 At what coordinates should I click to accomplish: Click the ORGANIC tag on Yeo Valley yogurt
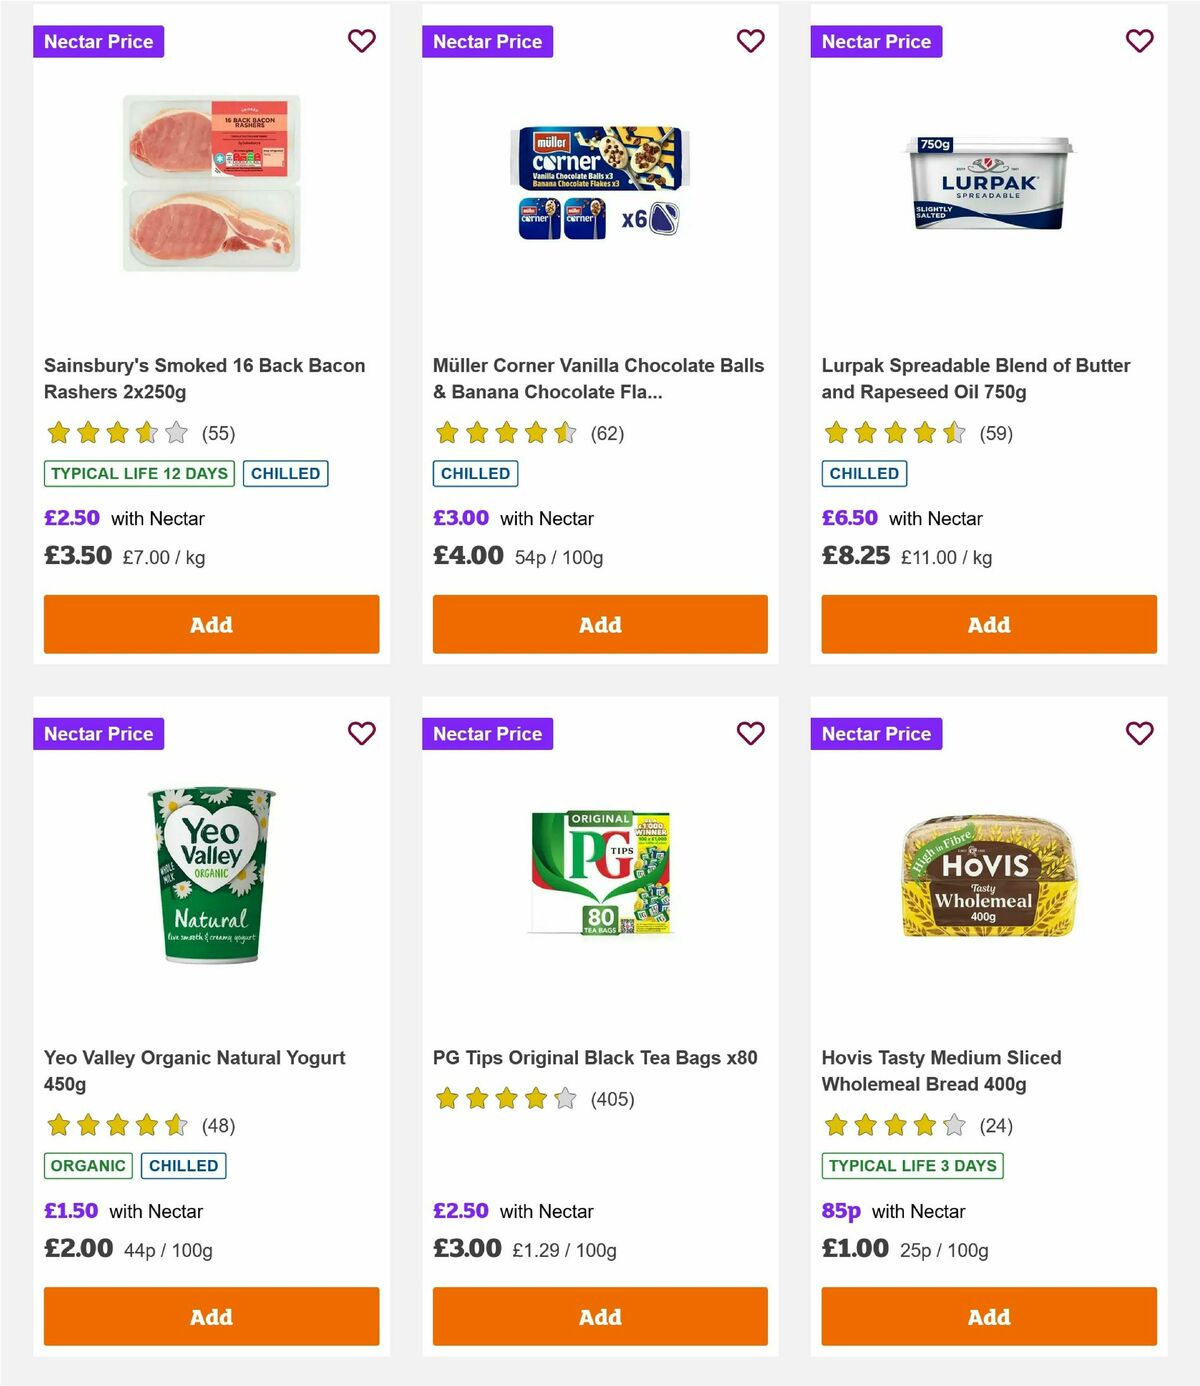[87, 1165]
